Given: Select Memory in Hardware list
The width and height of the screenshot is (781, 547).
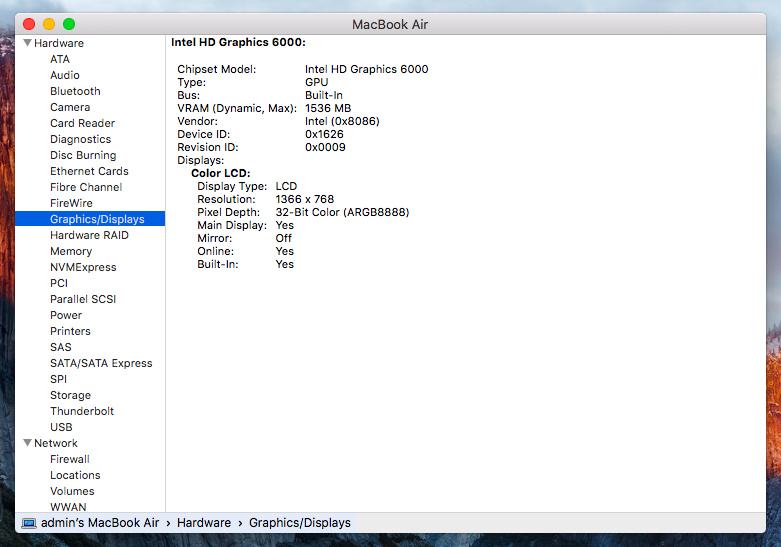Looking at the screenshot, I should point(71,251).
